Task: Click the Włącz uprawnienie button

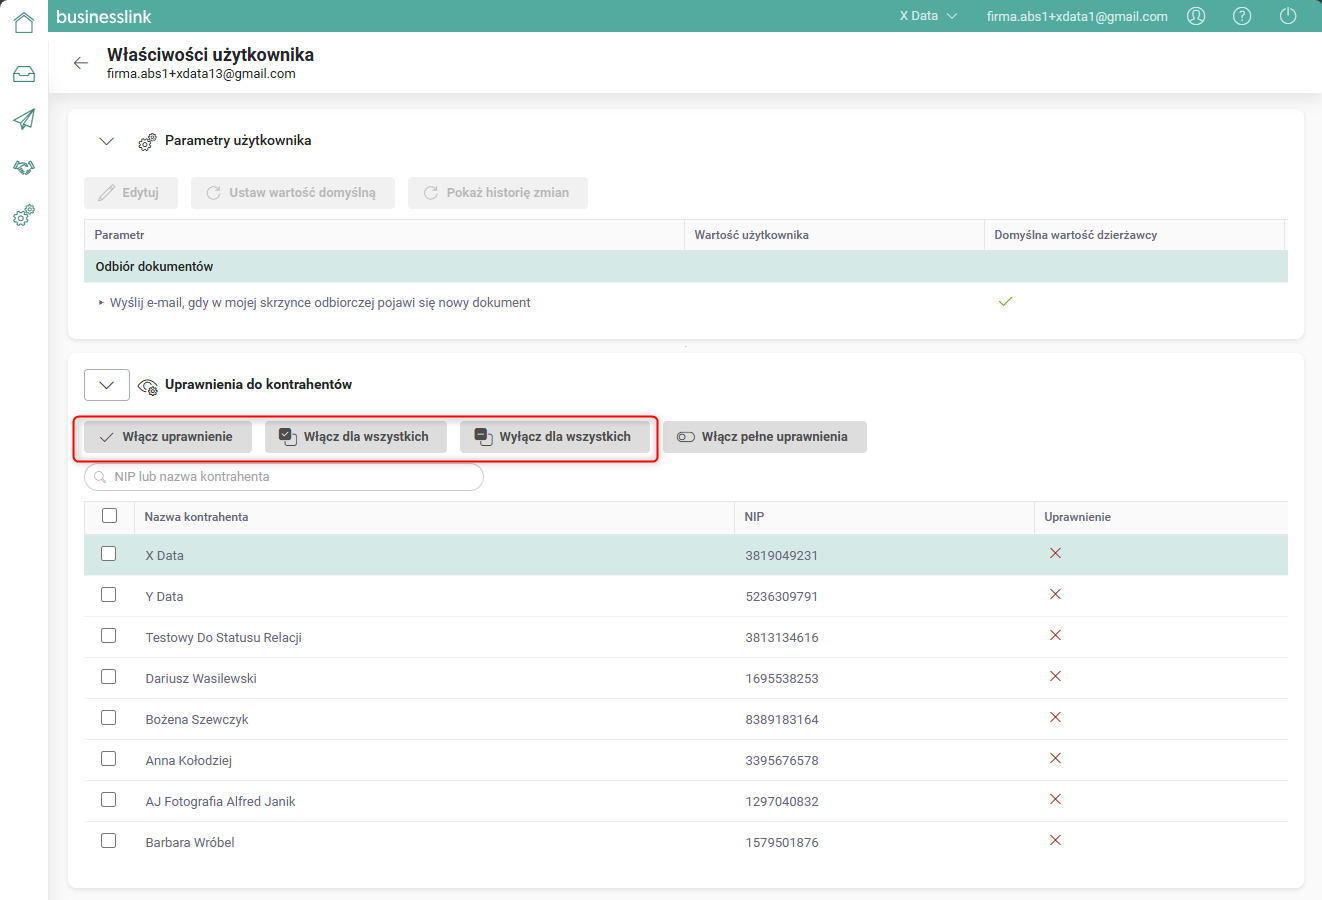Action: 168,437
